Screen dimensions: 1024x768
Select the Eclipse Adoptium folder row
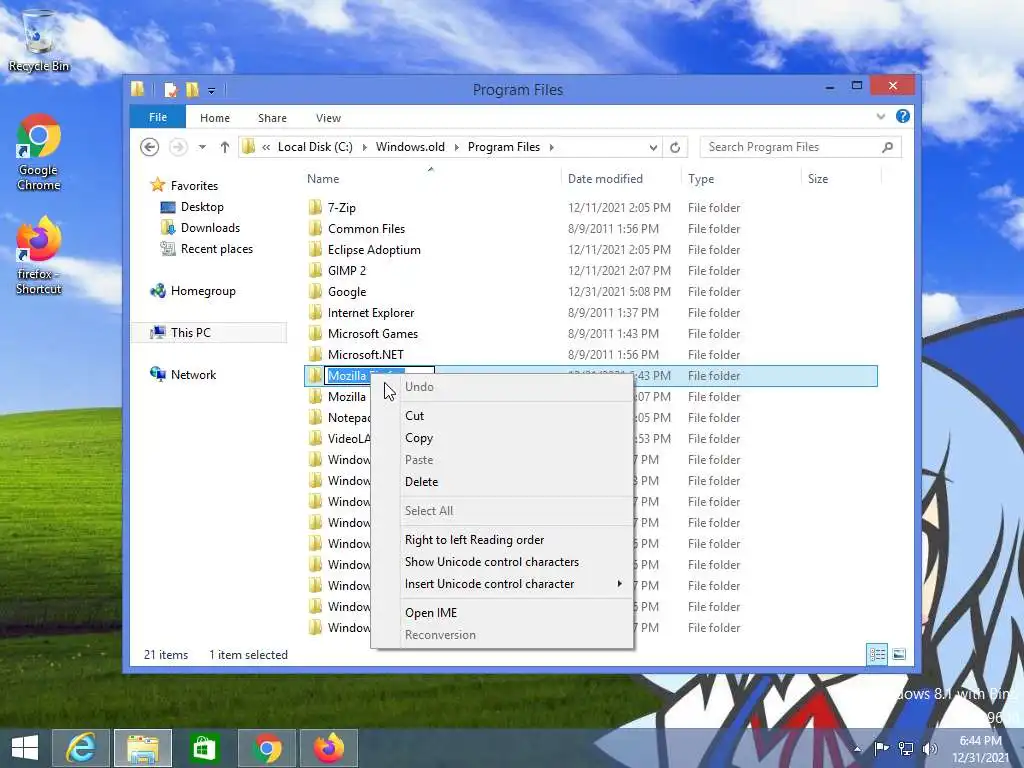(x=591, y=250)
